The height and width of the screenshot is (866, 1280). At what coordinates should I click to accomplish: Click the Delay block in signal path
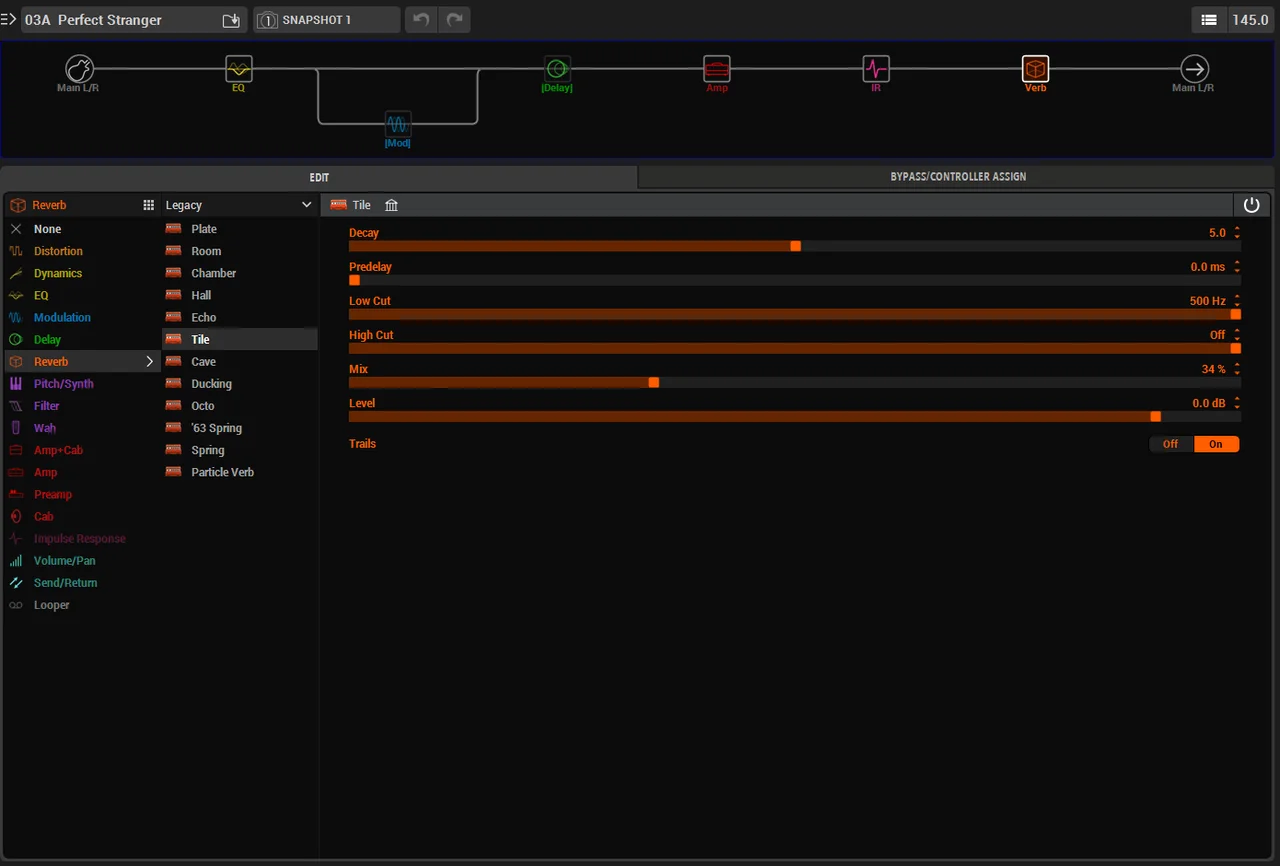[557, 69]
